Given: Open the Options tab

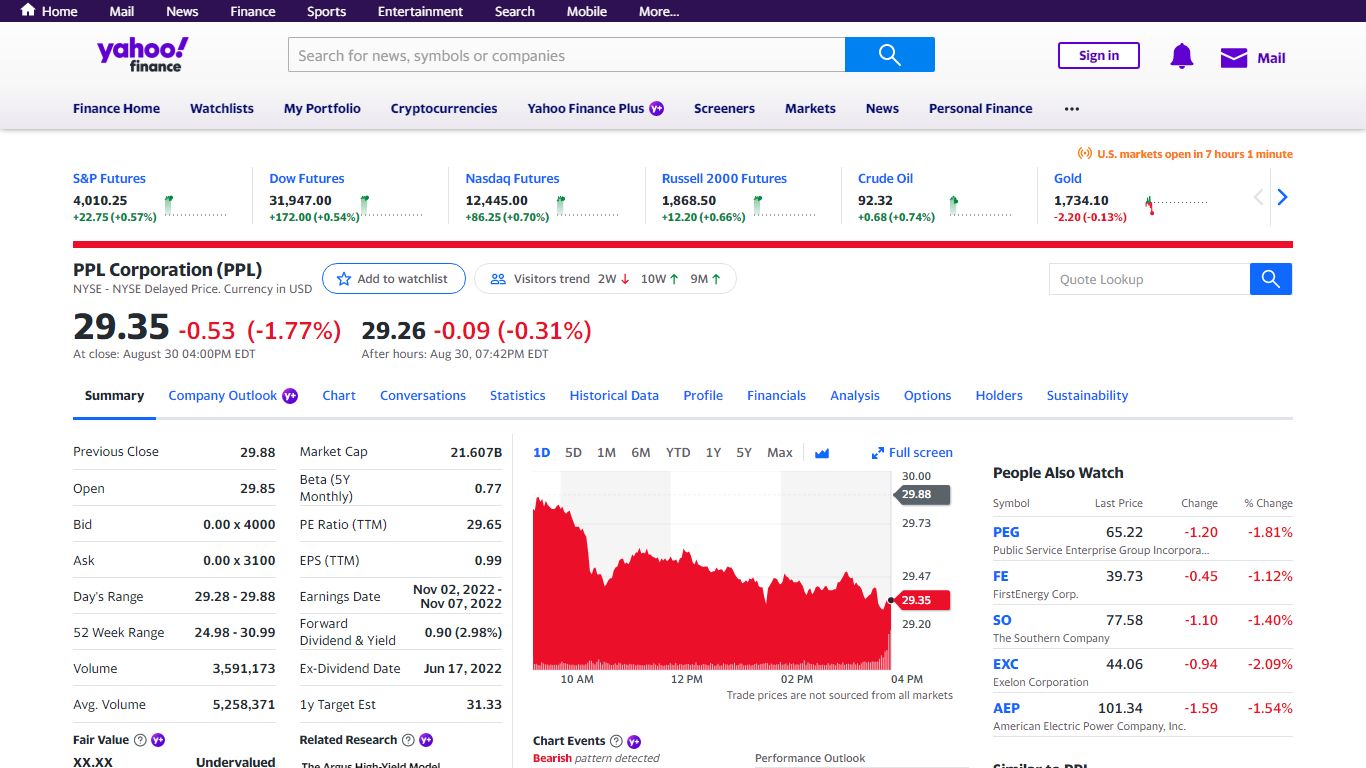Looking at the screenshot, I should (x=928, y=396).
